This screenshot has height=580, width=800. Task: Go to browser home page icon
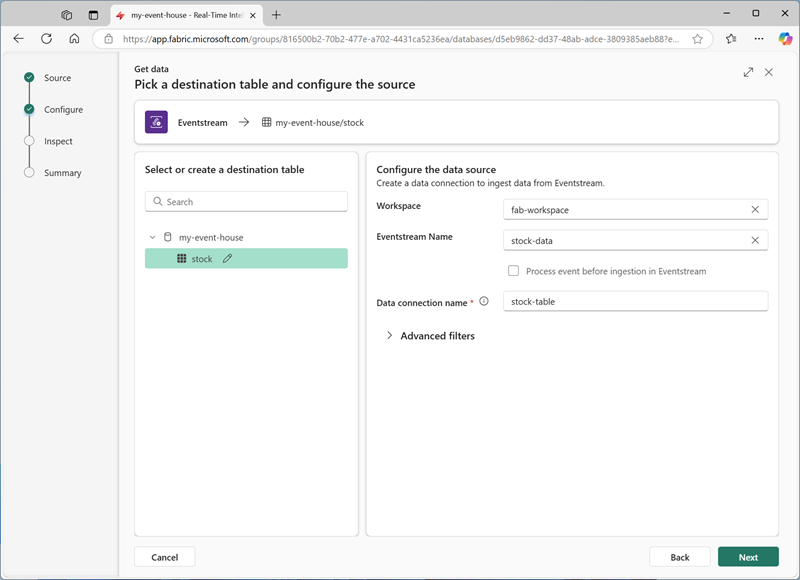tap(74, 39)
